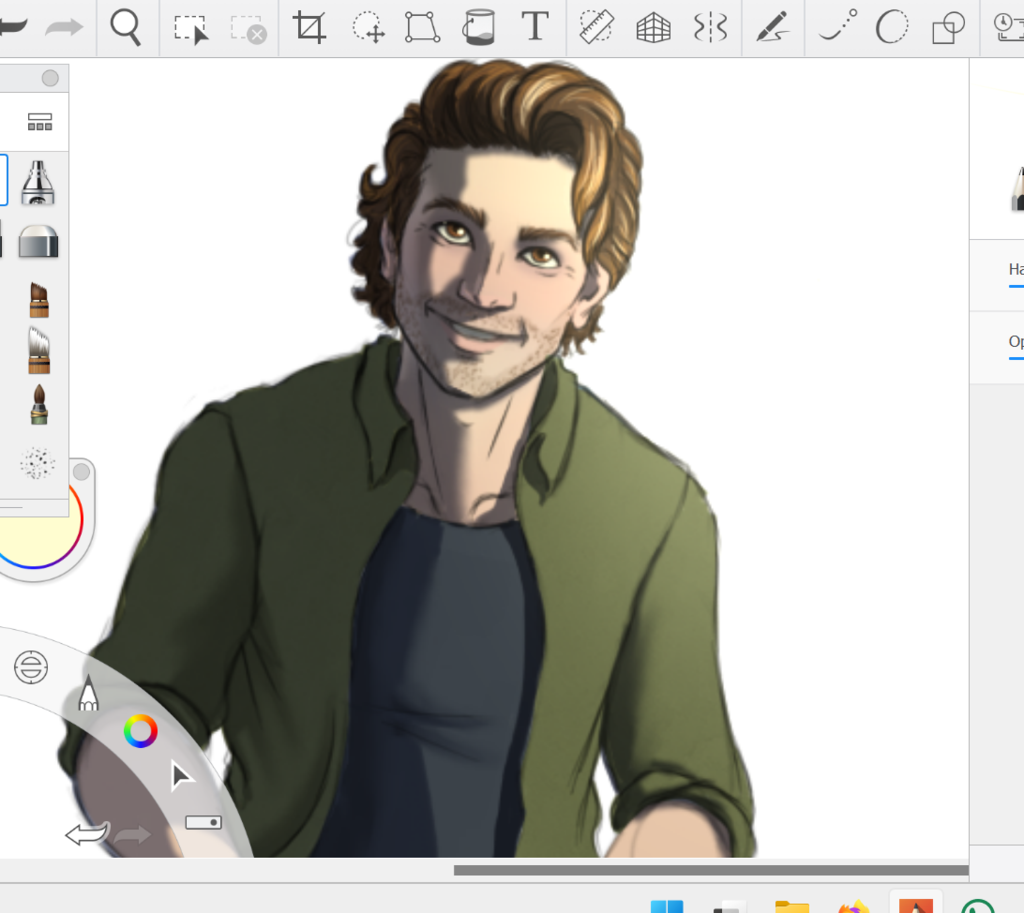Choose the circle draw style tool
The image size is (1024, 913).
(x=891, y=27)
